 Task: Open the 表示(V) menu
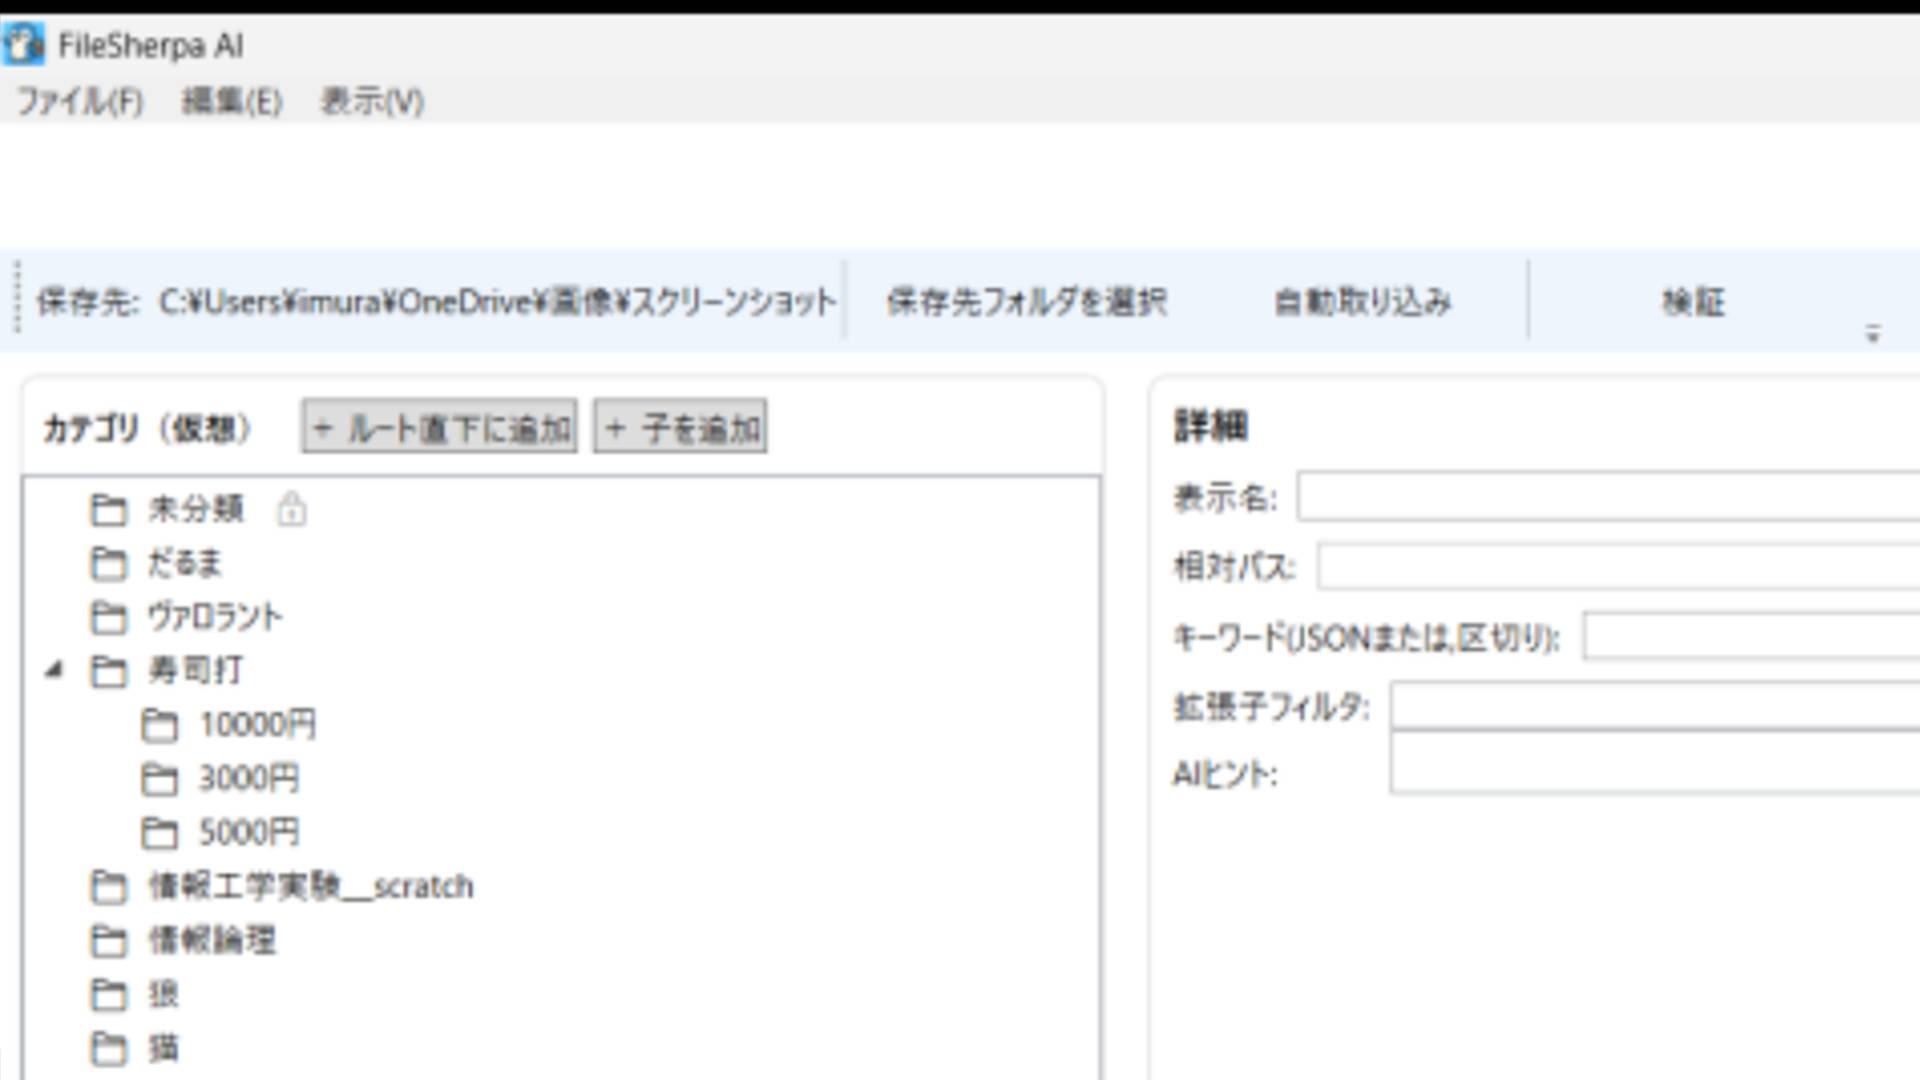pos(372,102)
